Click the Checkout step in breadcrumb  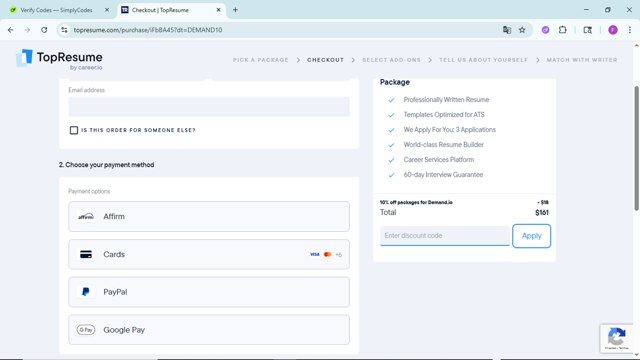pyautogui.click(x=325, y=60)
